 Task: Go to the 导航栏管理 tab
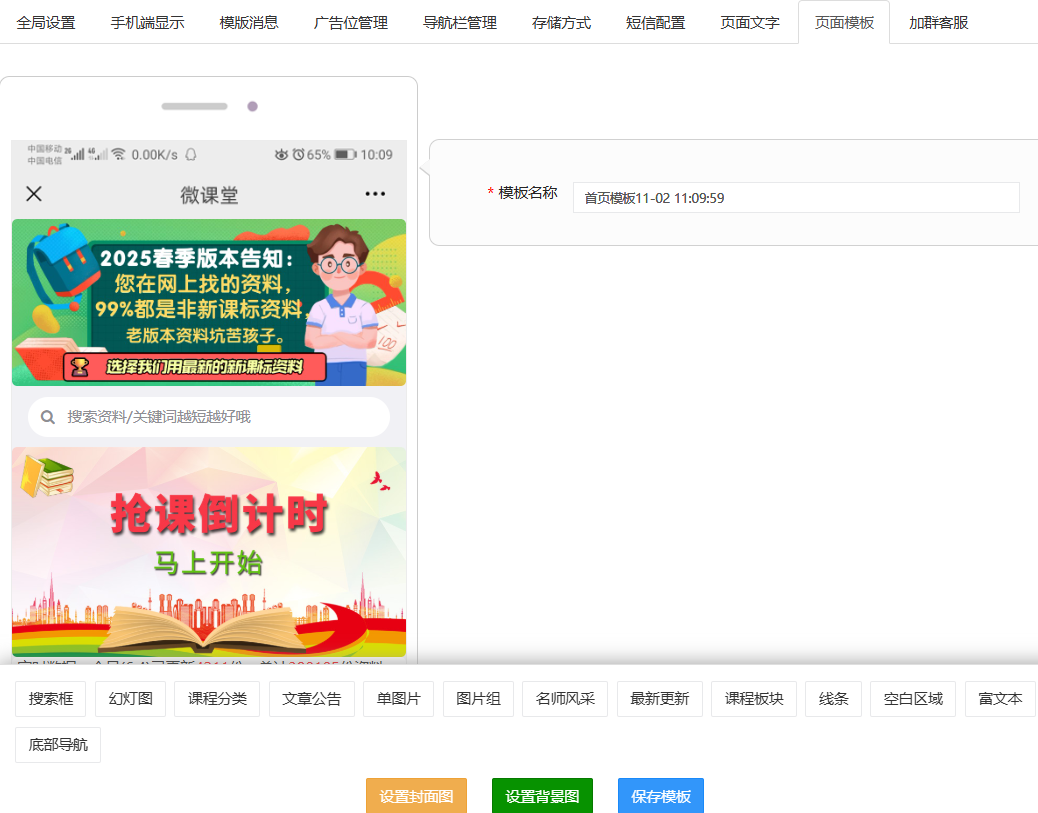(459, 22)
